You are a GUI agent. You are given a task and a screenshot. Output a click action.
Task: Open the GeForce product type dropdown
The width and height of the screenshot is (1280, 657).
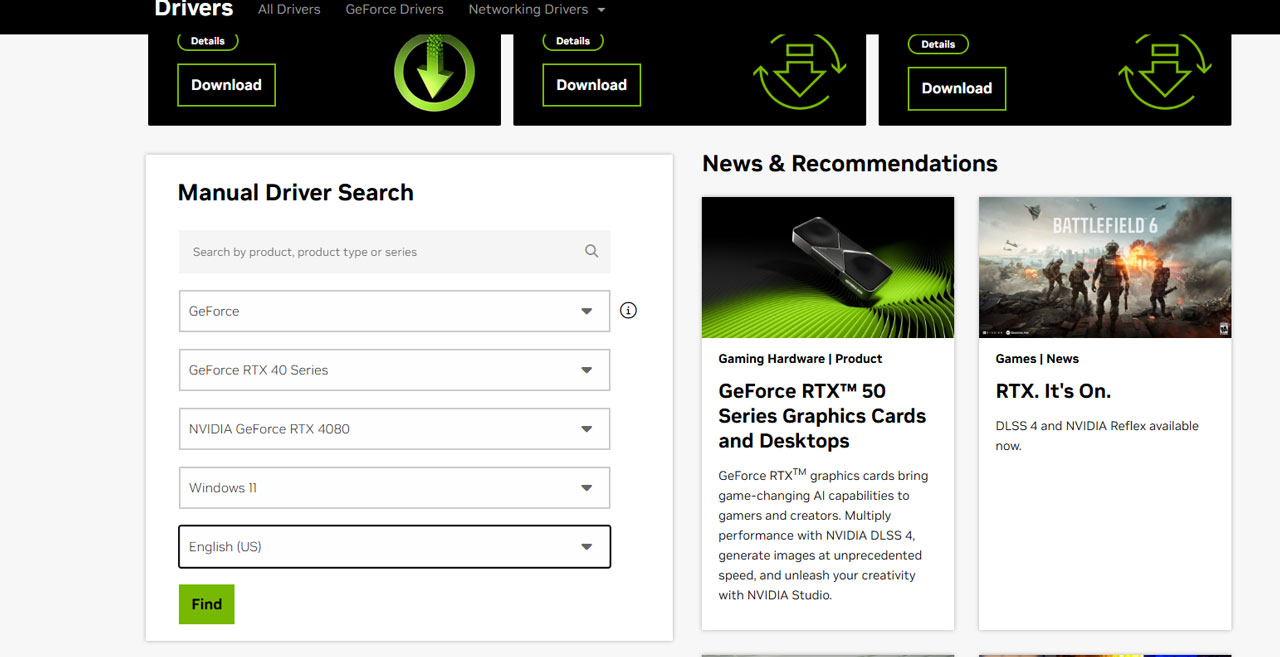click(394, 311)
